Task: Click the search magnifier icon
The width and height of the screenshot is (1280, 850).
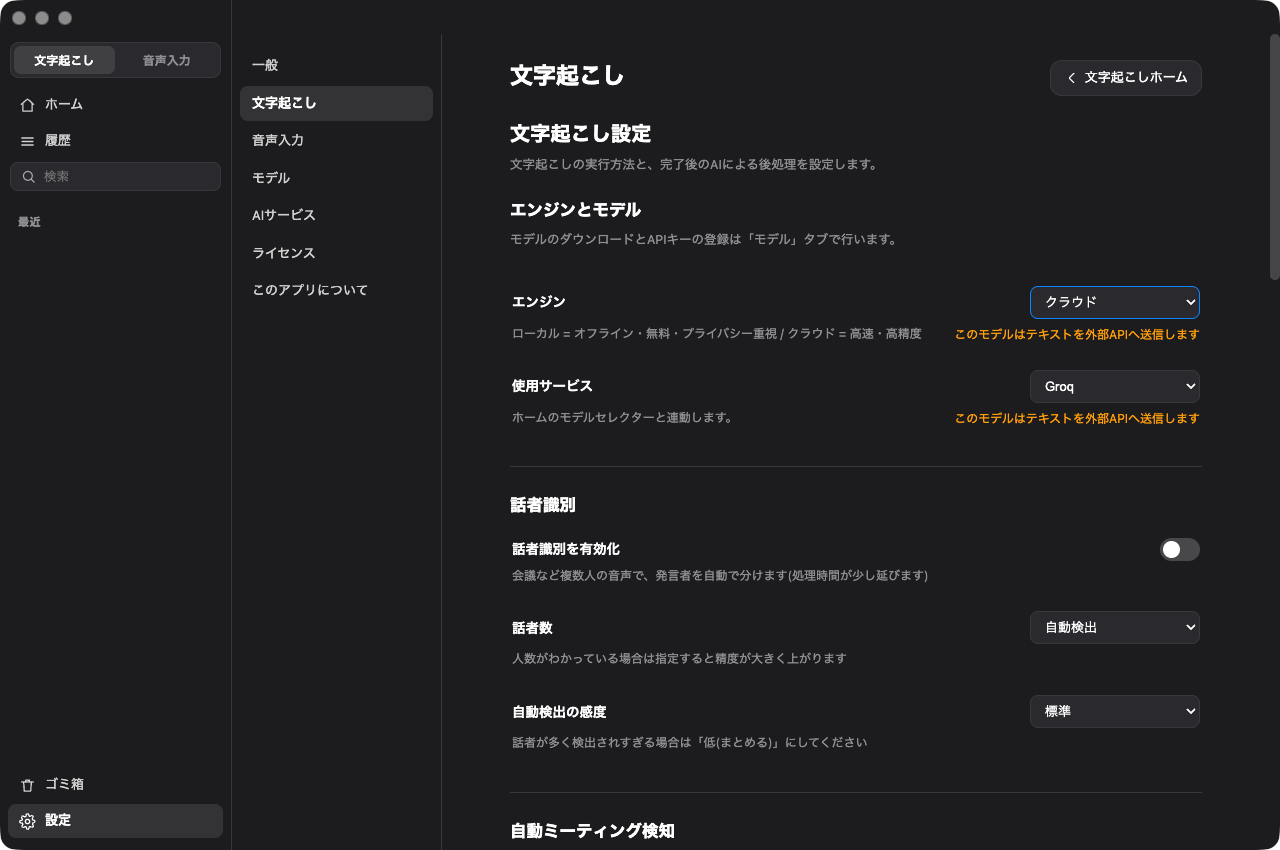Action: [x=29, y=176]
